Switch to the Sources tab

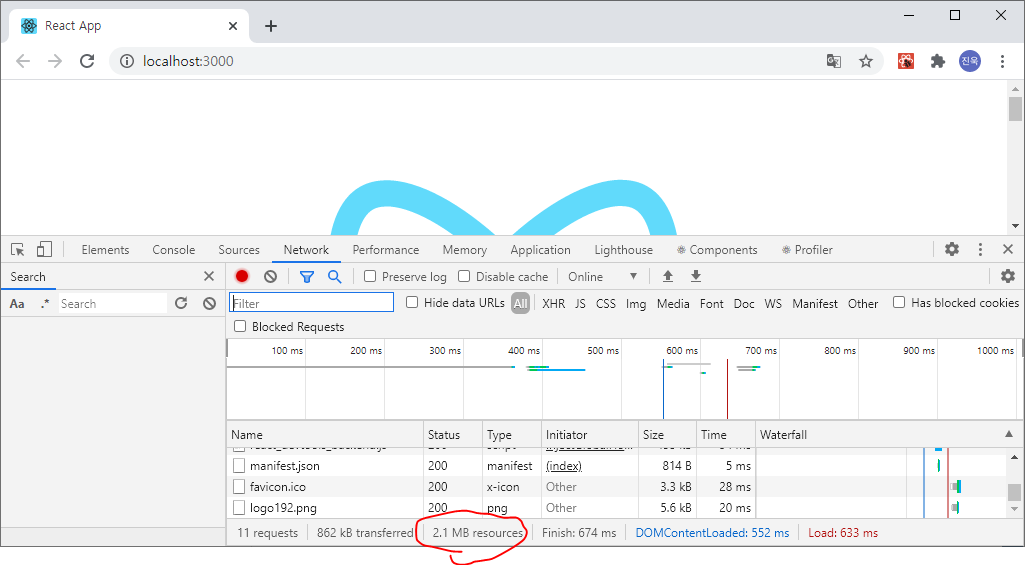click(x=239, y=250)
